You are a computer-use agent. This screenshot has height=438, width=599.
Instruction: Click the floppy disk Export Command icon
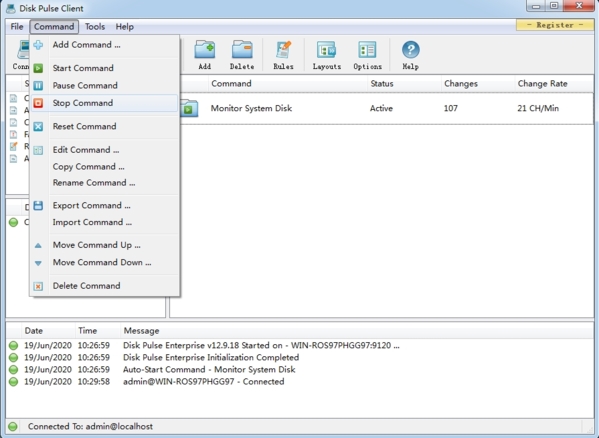click(x=38, y=205)
